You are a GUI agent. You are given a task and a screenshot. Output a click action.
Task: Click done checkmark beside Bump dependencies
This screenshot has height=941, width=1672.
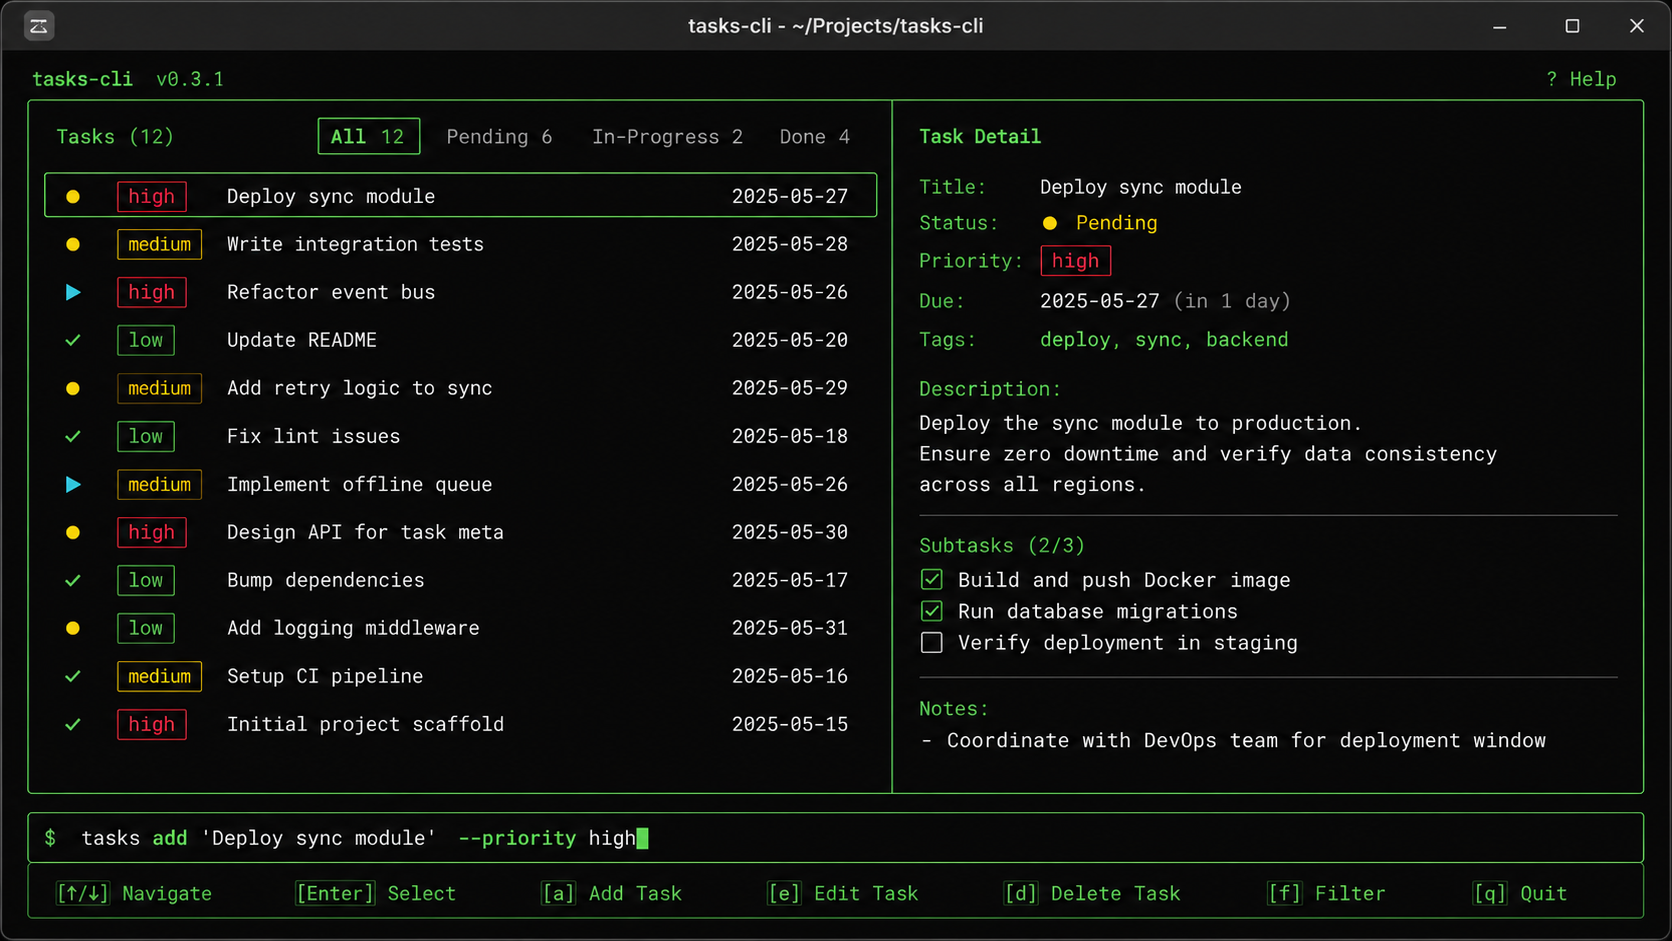coord(73,581)
